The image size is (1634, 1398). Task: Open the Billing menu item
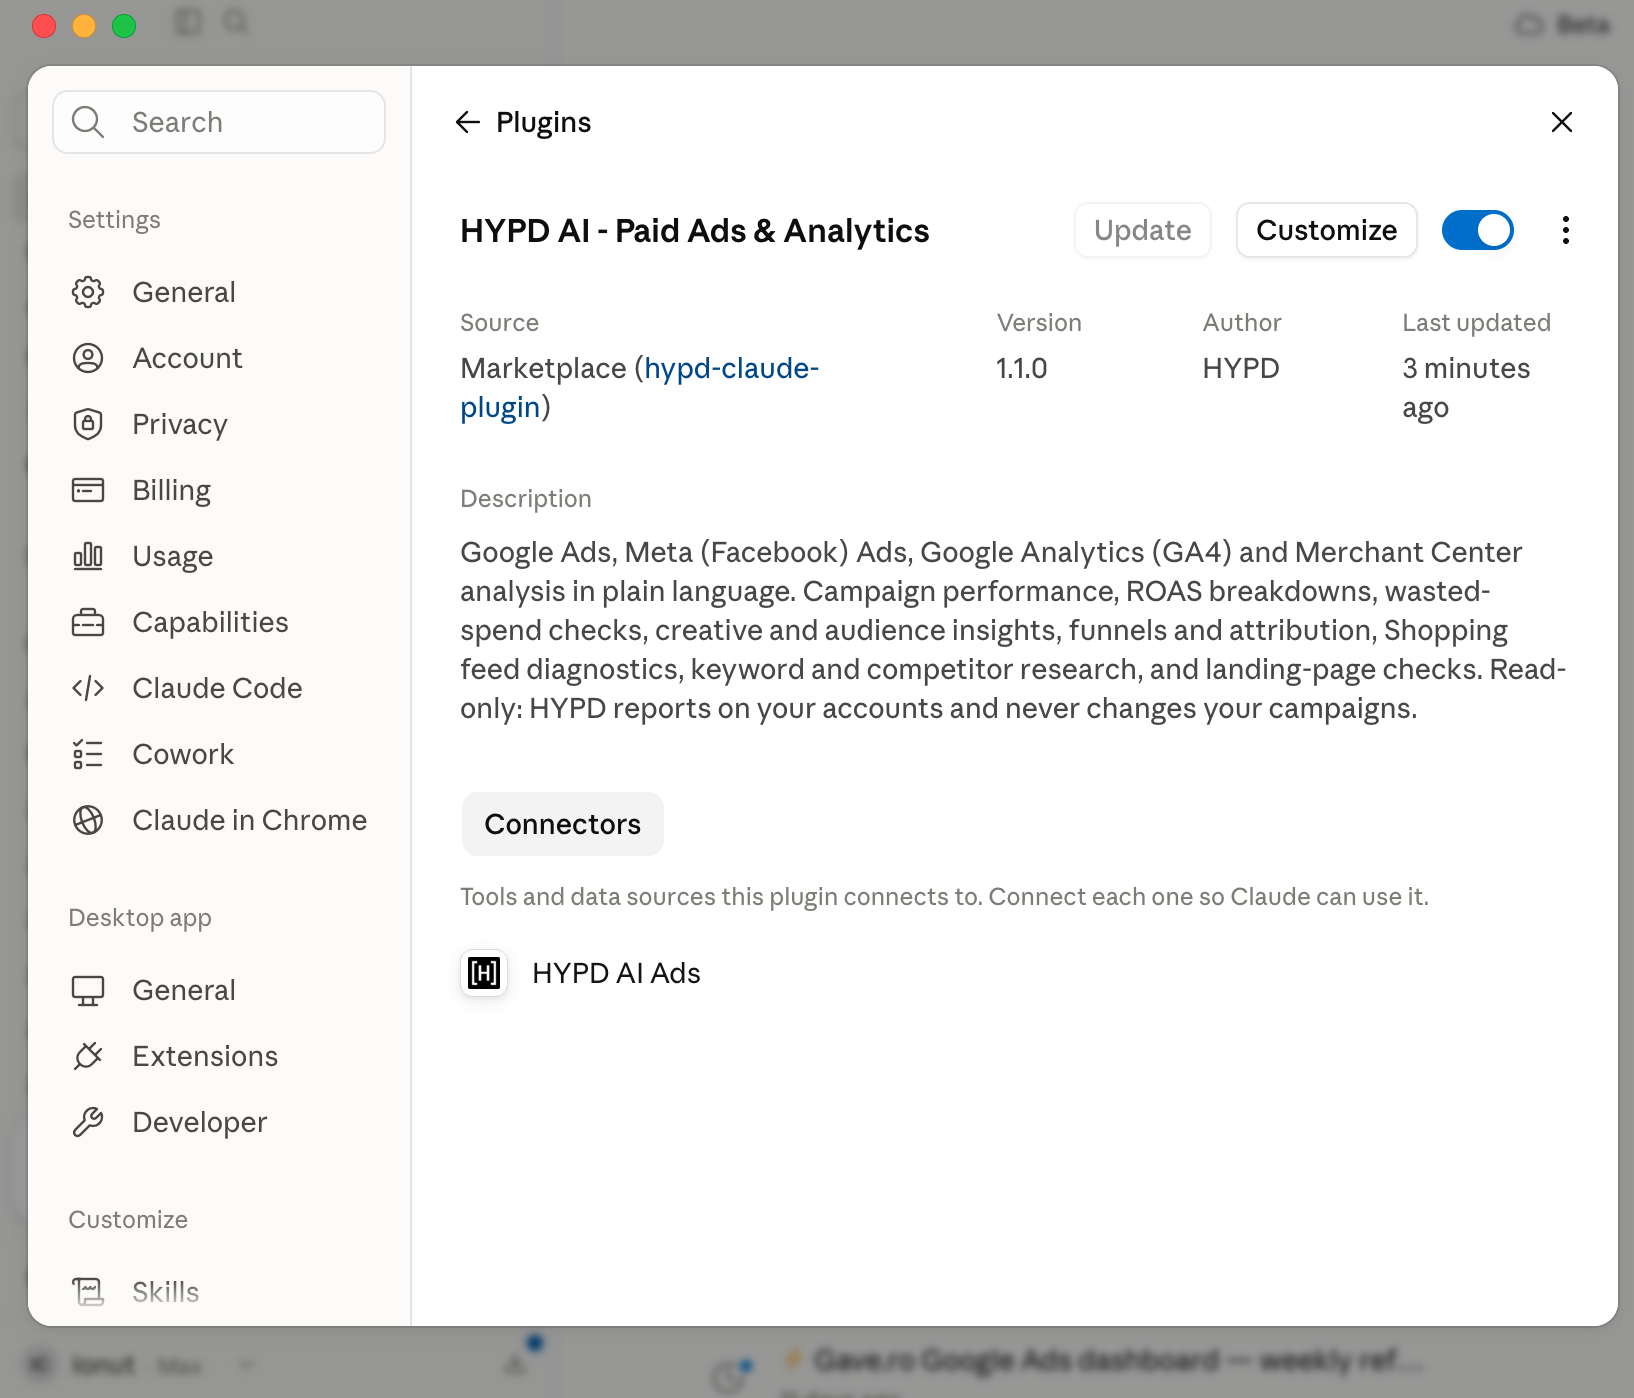tap(172, 490)
